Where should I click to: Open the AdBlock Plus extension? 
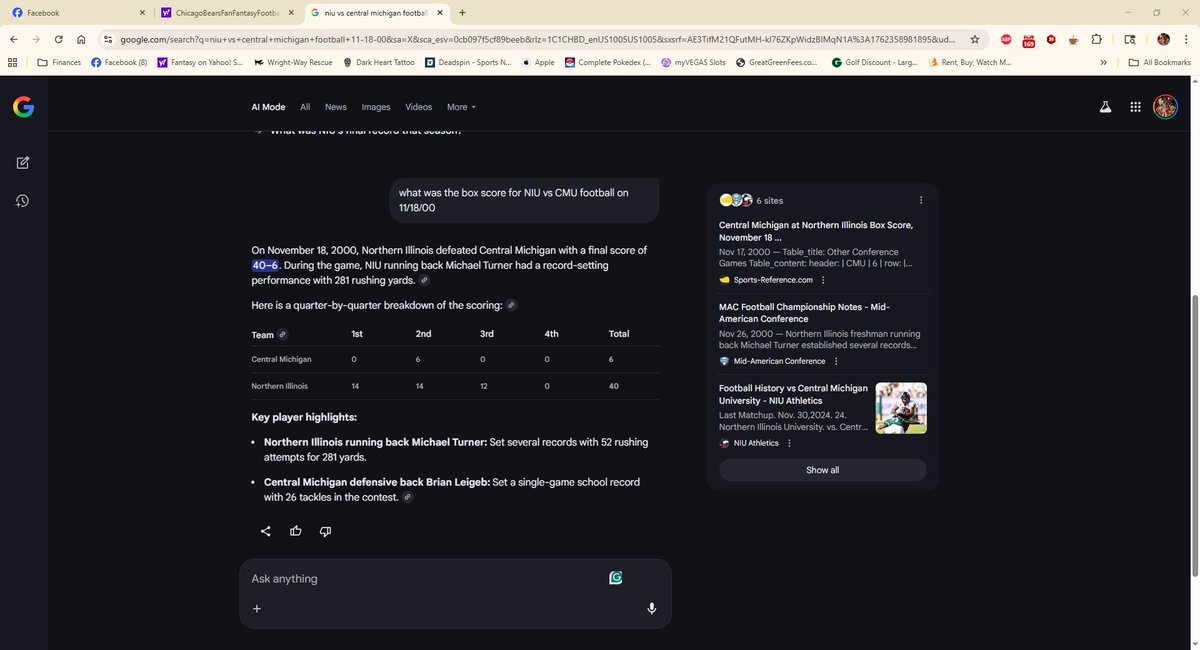(1006, 39)
